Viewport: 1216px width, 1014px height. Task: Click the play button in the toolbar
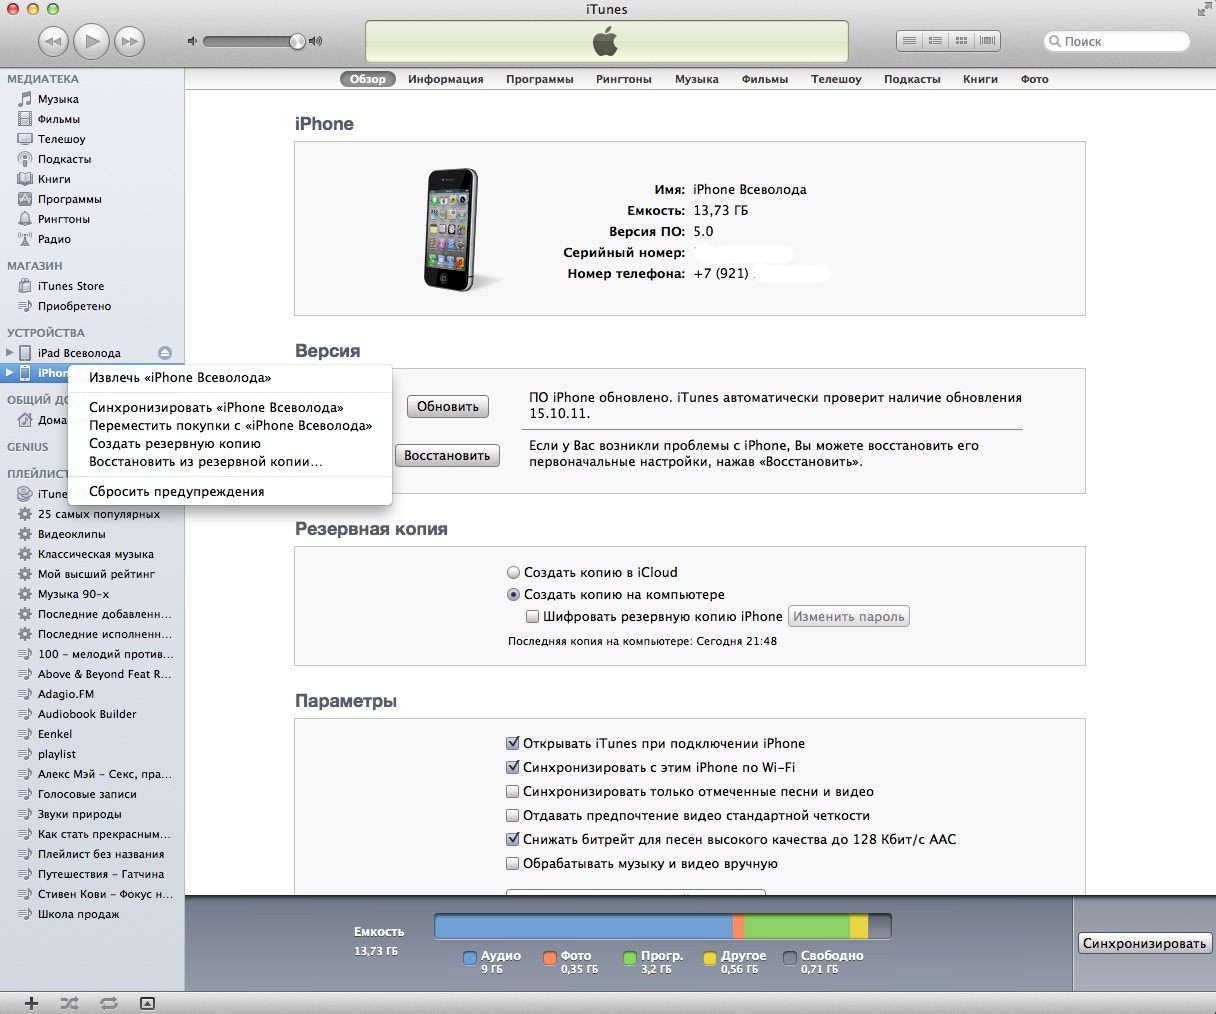click(x=92, y=41)
